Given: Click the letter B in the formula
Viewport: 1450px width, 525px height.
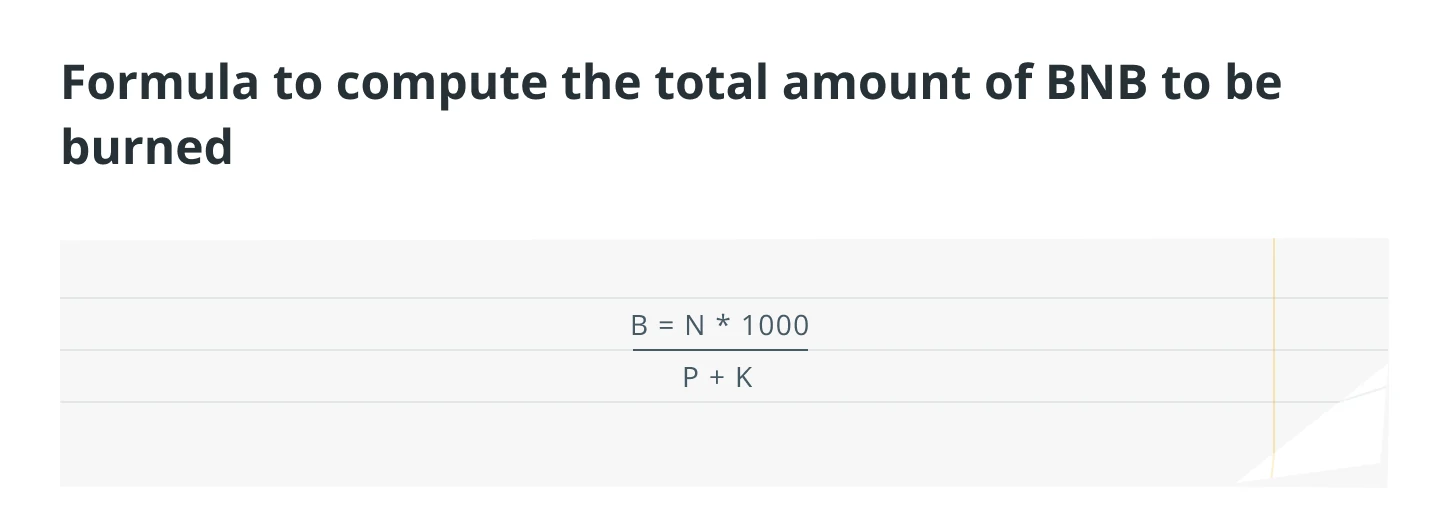Looking at the screenshot, I should [x=640, y=325].
